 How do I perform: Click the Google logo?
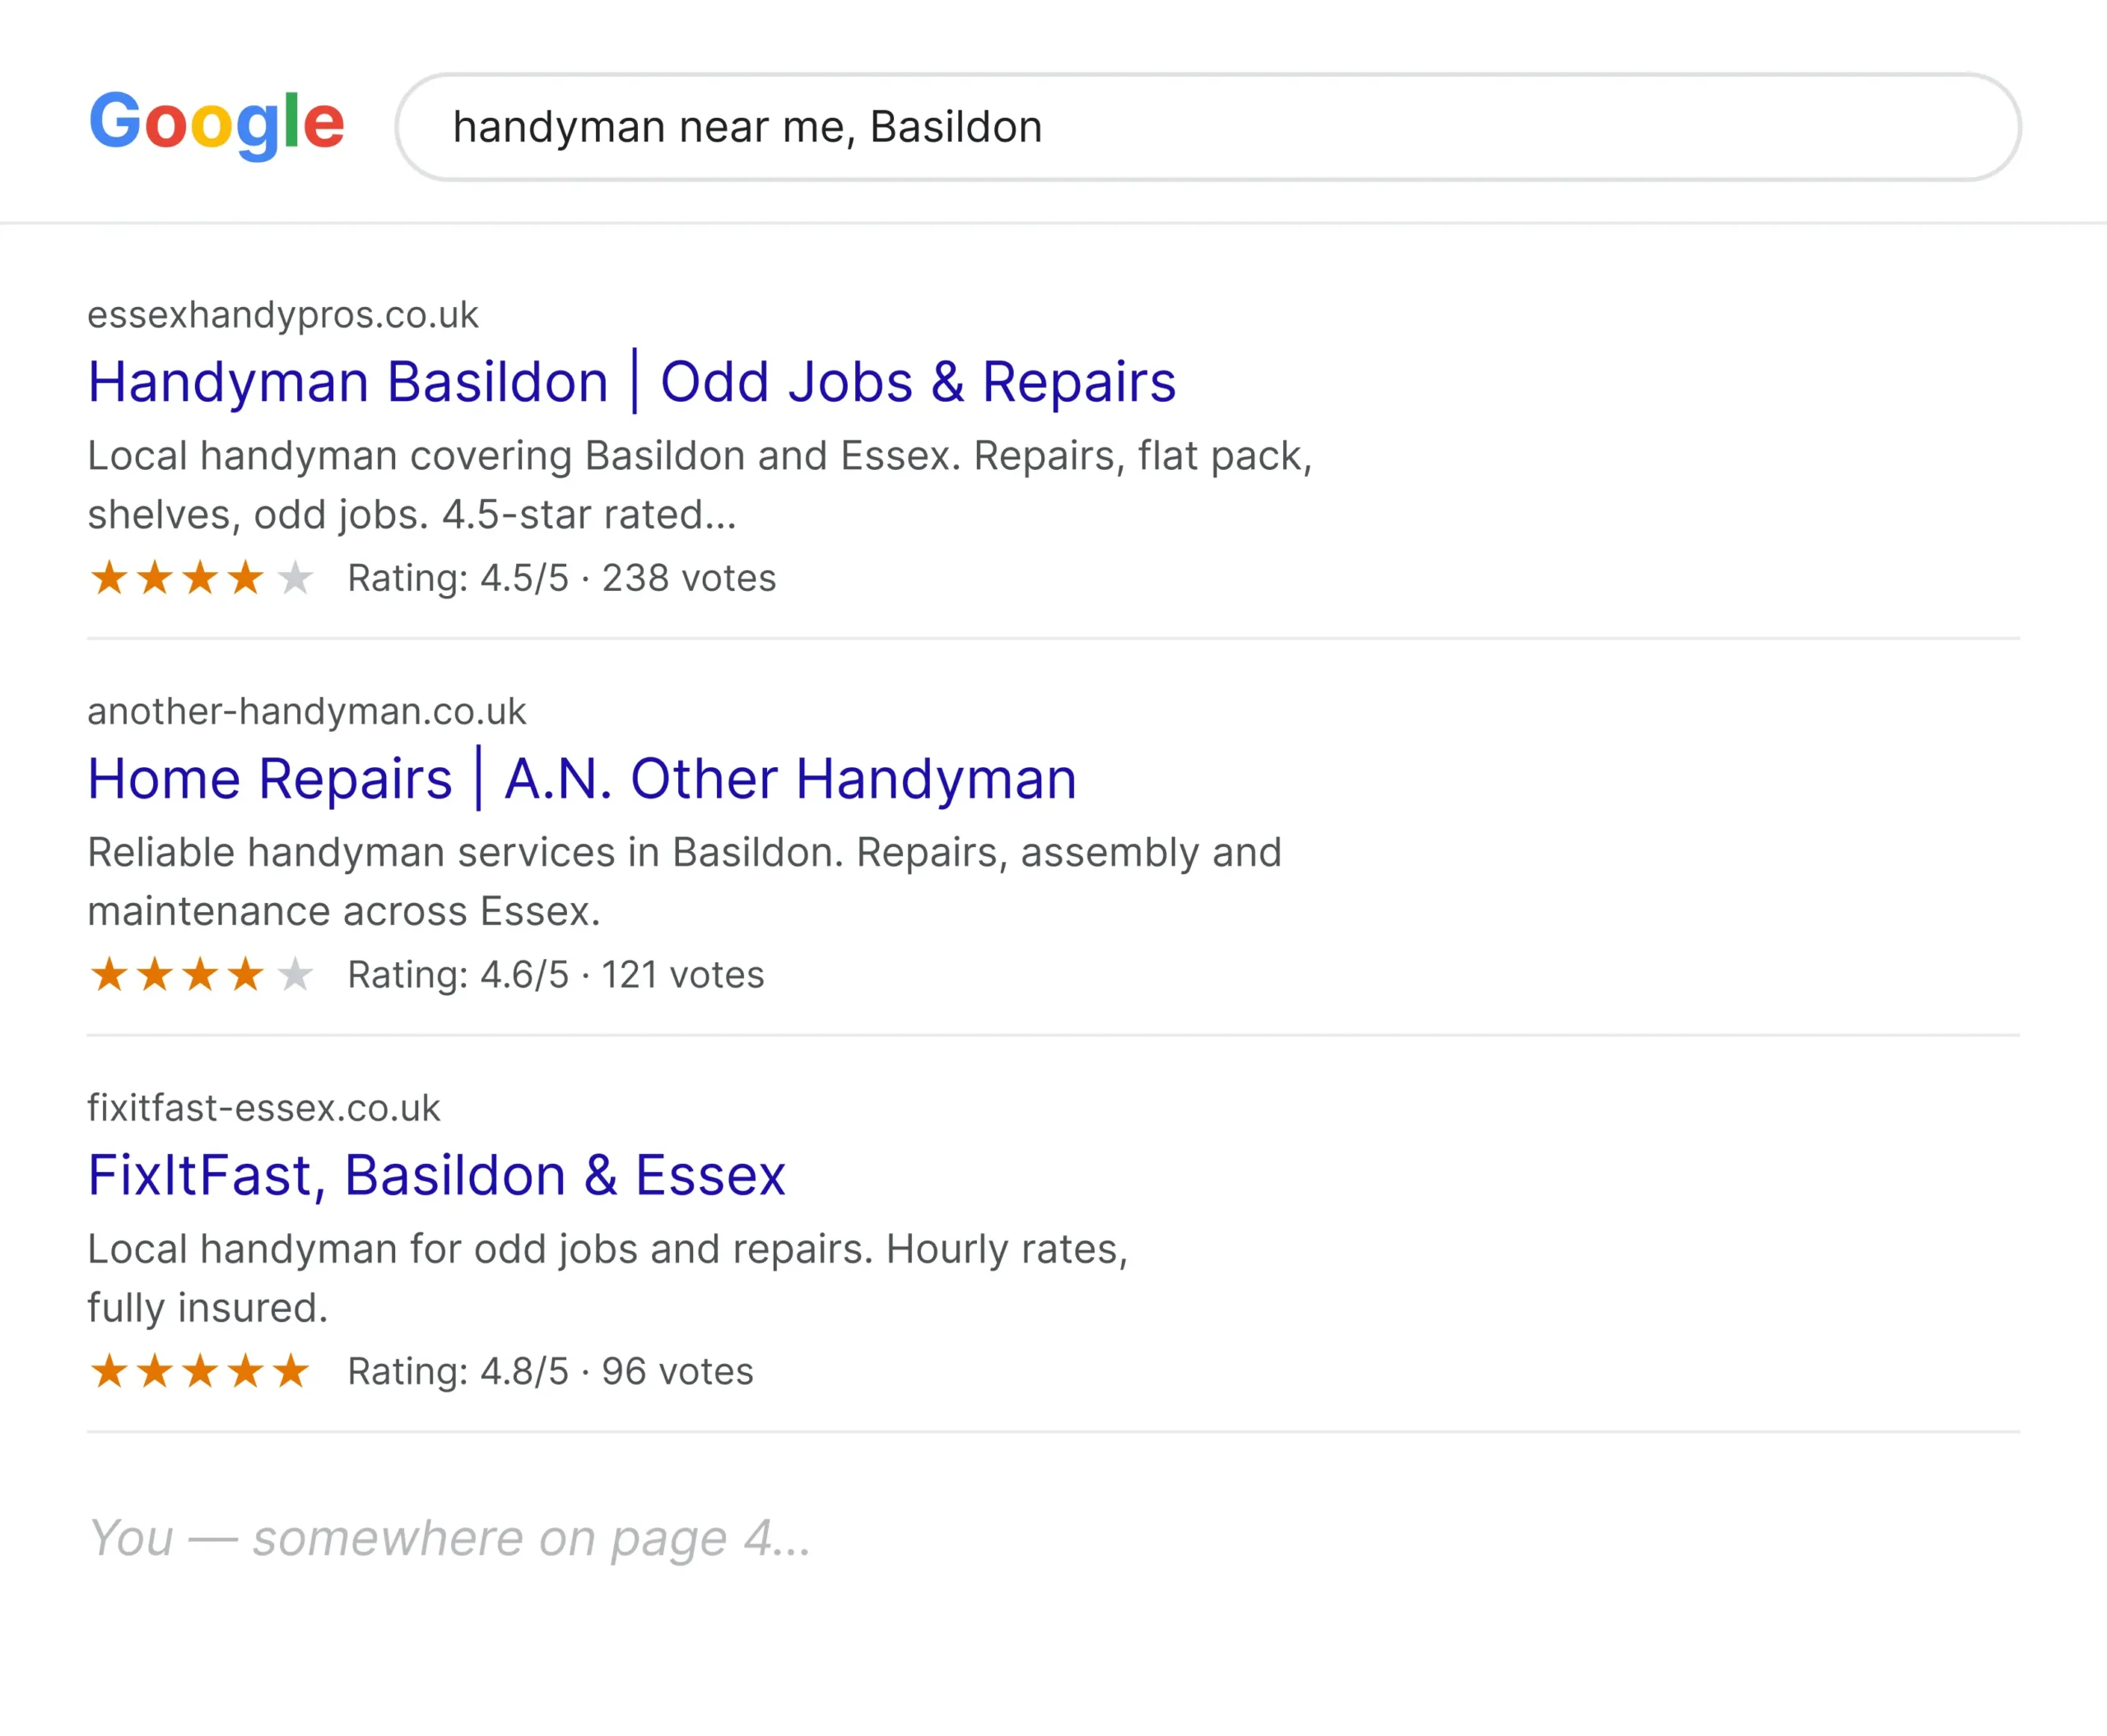217,124
